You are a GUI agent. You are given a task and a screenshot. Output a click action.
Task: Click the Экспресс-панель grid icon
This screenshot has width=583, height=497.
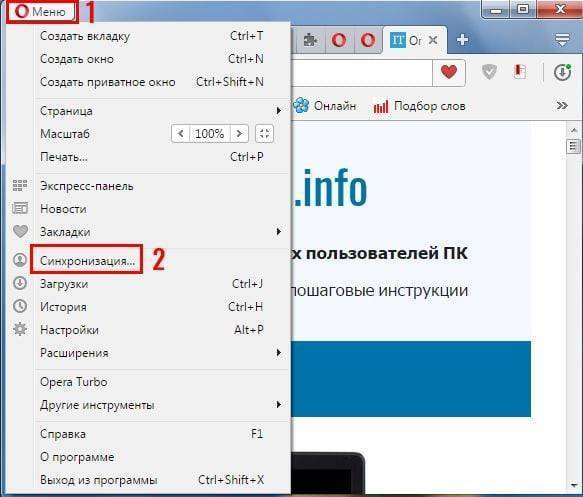pyautogui.click(x=20, y=185)
